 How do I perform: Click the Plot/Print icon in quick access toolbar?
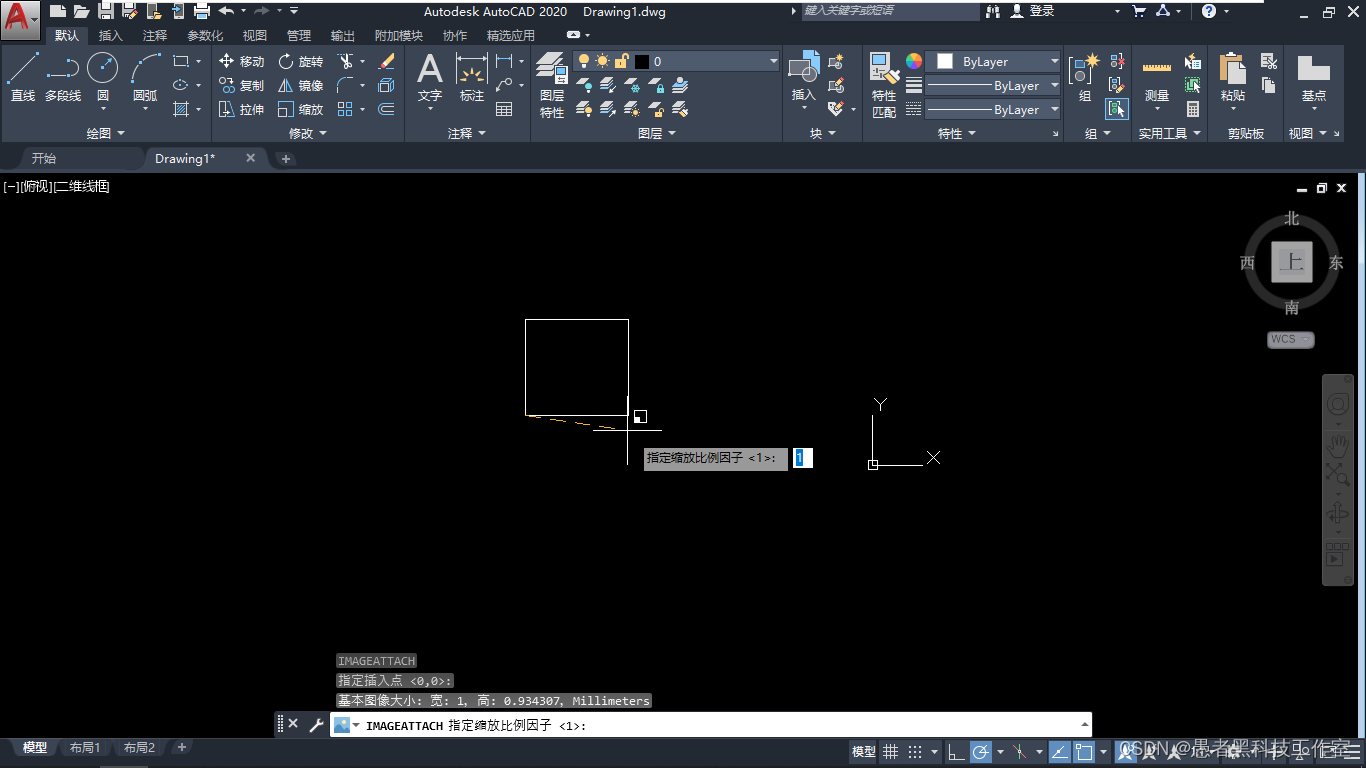coord(202,11)
